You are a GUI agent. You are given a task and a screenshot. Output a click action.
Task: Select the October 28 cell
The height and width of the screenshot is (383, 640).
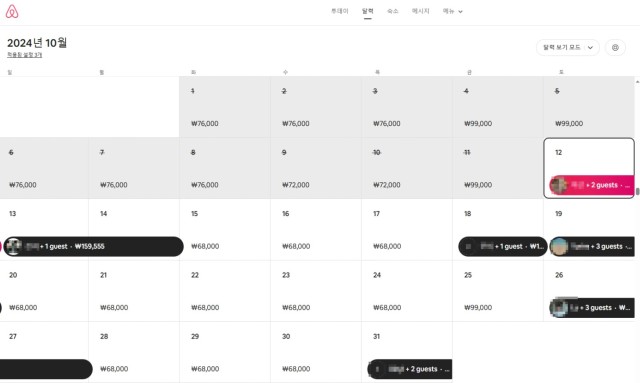tap(134, 352)
